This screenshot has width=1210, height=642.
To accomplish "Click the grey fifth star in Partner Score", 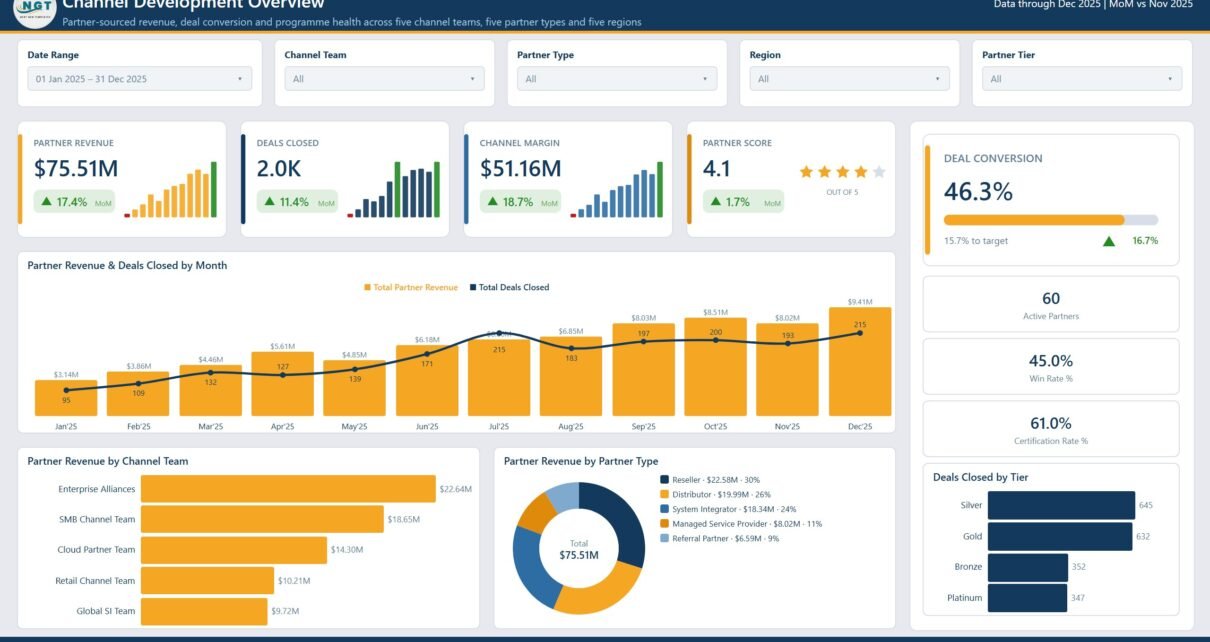I will [x=878, y=172].
